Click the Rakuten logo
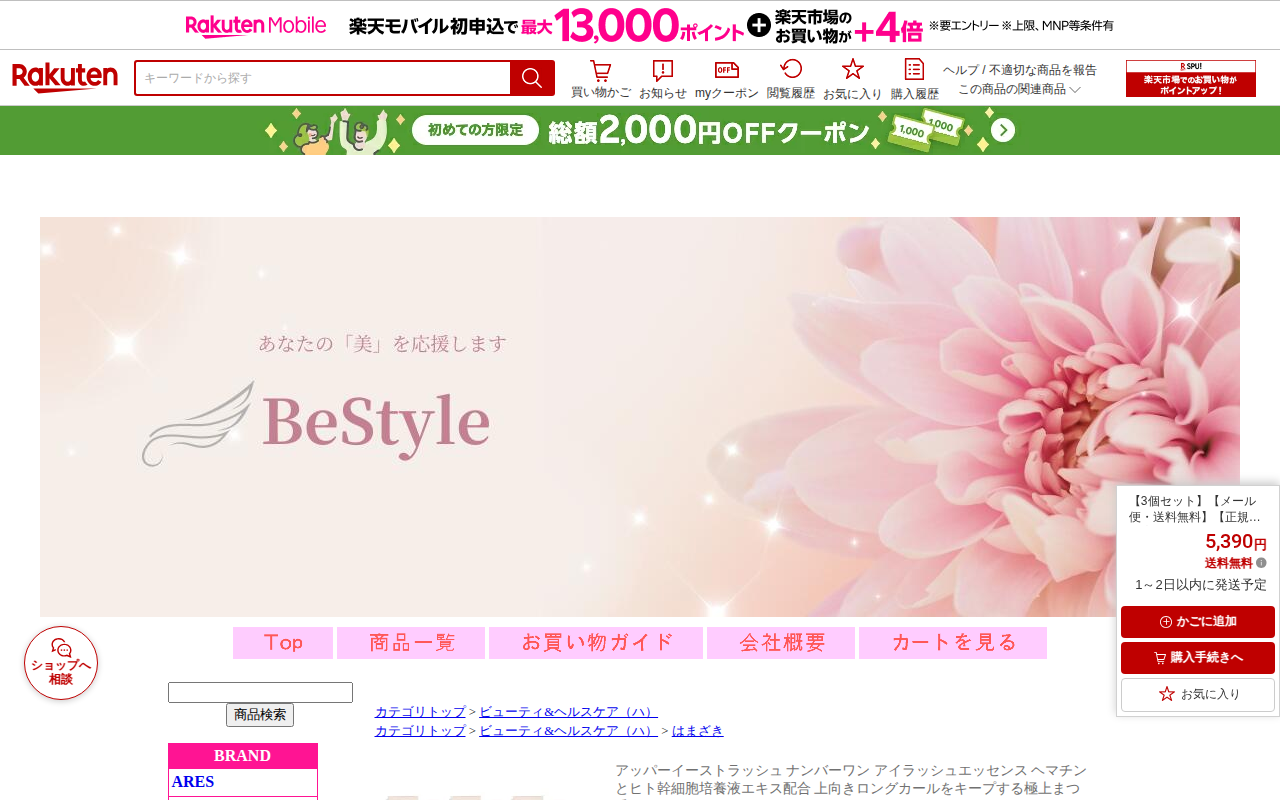The width and height of the screenshot is (1280, 800). click(x=65, y=78)
